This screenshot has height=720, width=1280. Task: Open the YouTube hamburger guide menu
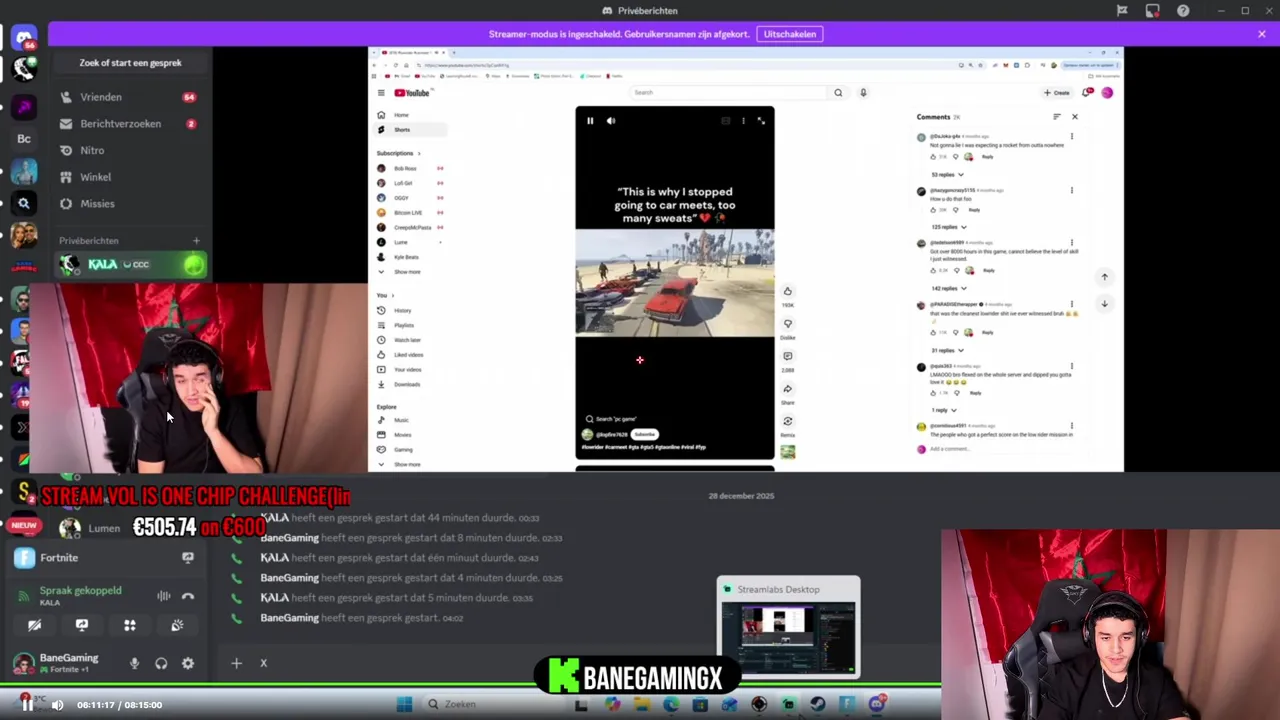pyautogui.click(x=381, y=93)
